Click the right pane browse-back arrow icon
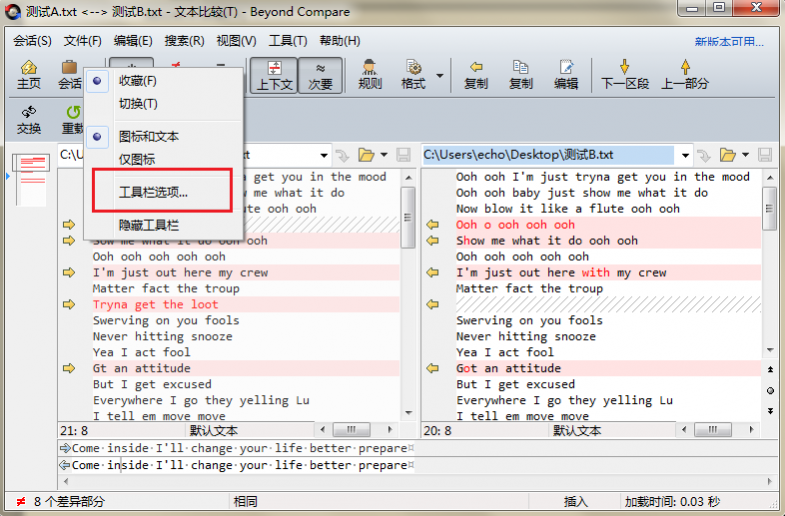This screenshot has height=516, width=785. (704, 156)
